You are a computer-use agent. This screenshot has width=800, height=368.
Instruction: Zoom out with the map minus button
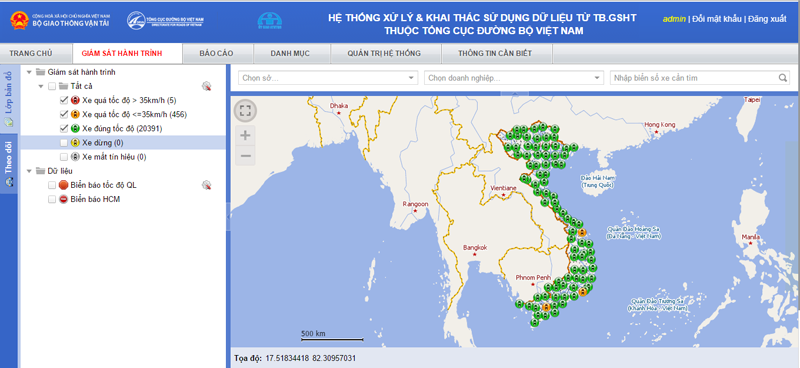point(245,155)
